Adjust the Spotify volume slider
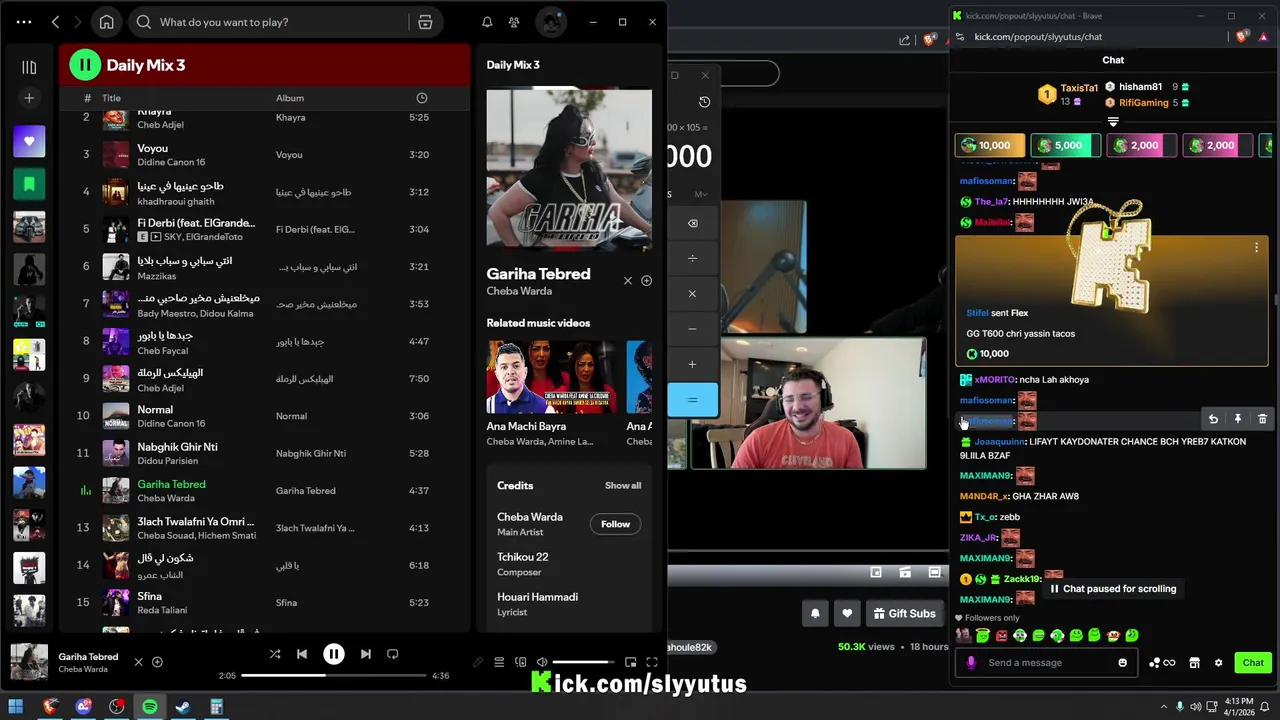1280x720 pixels. tap(583, 662)
